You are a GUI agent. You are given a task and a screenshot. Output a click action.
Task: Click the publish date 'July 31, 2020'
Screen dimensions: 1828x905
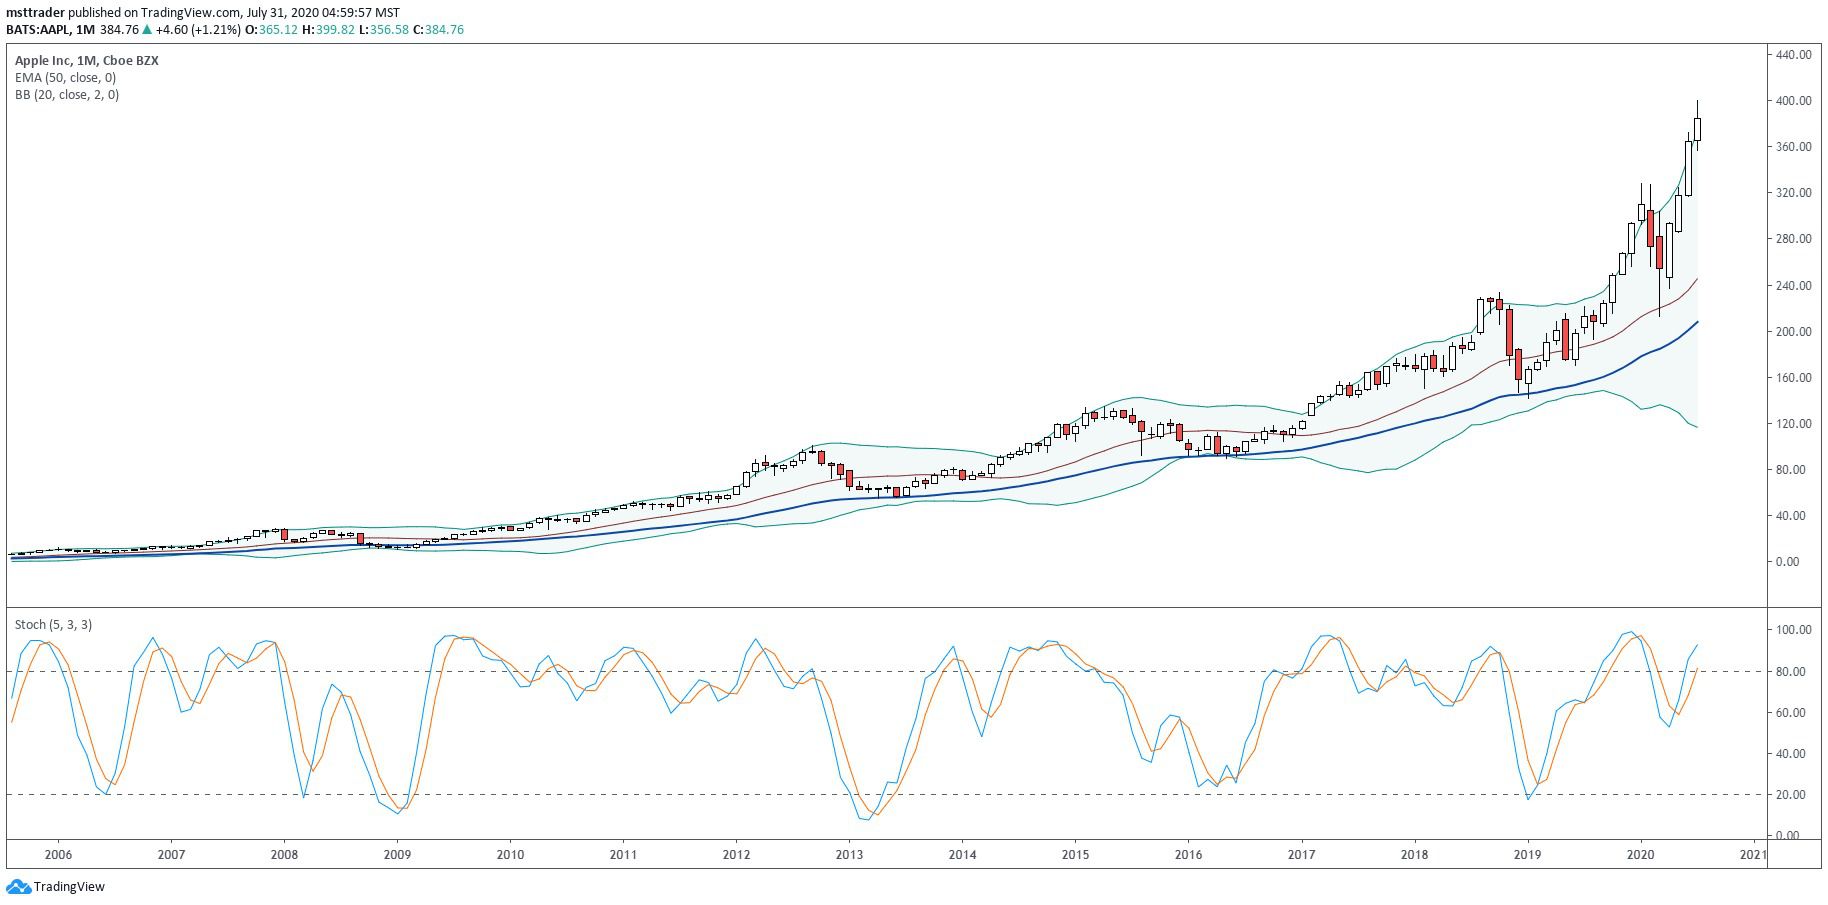pyautogui.click(x=284, y=13)
